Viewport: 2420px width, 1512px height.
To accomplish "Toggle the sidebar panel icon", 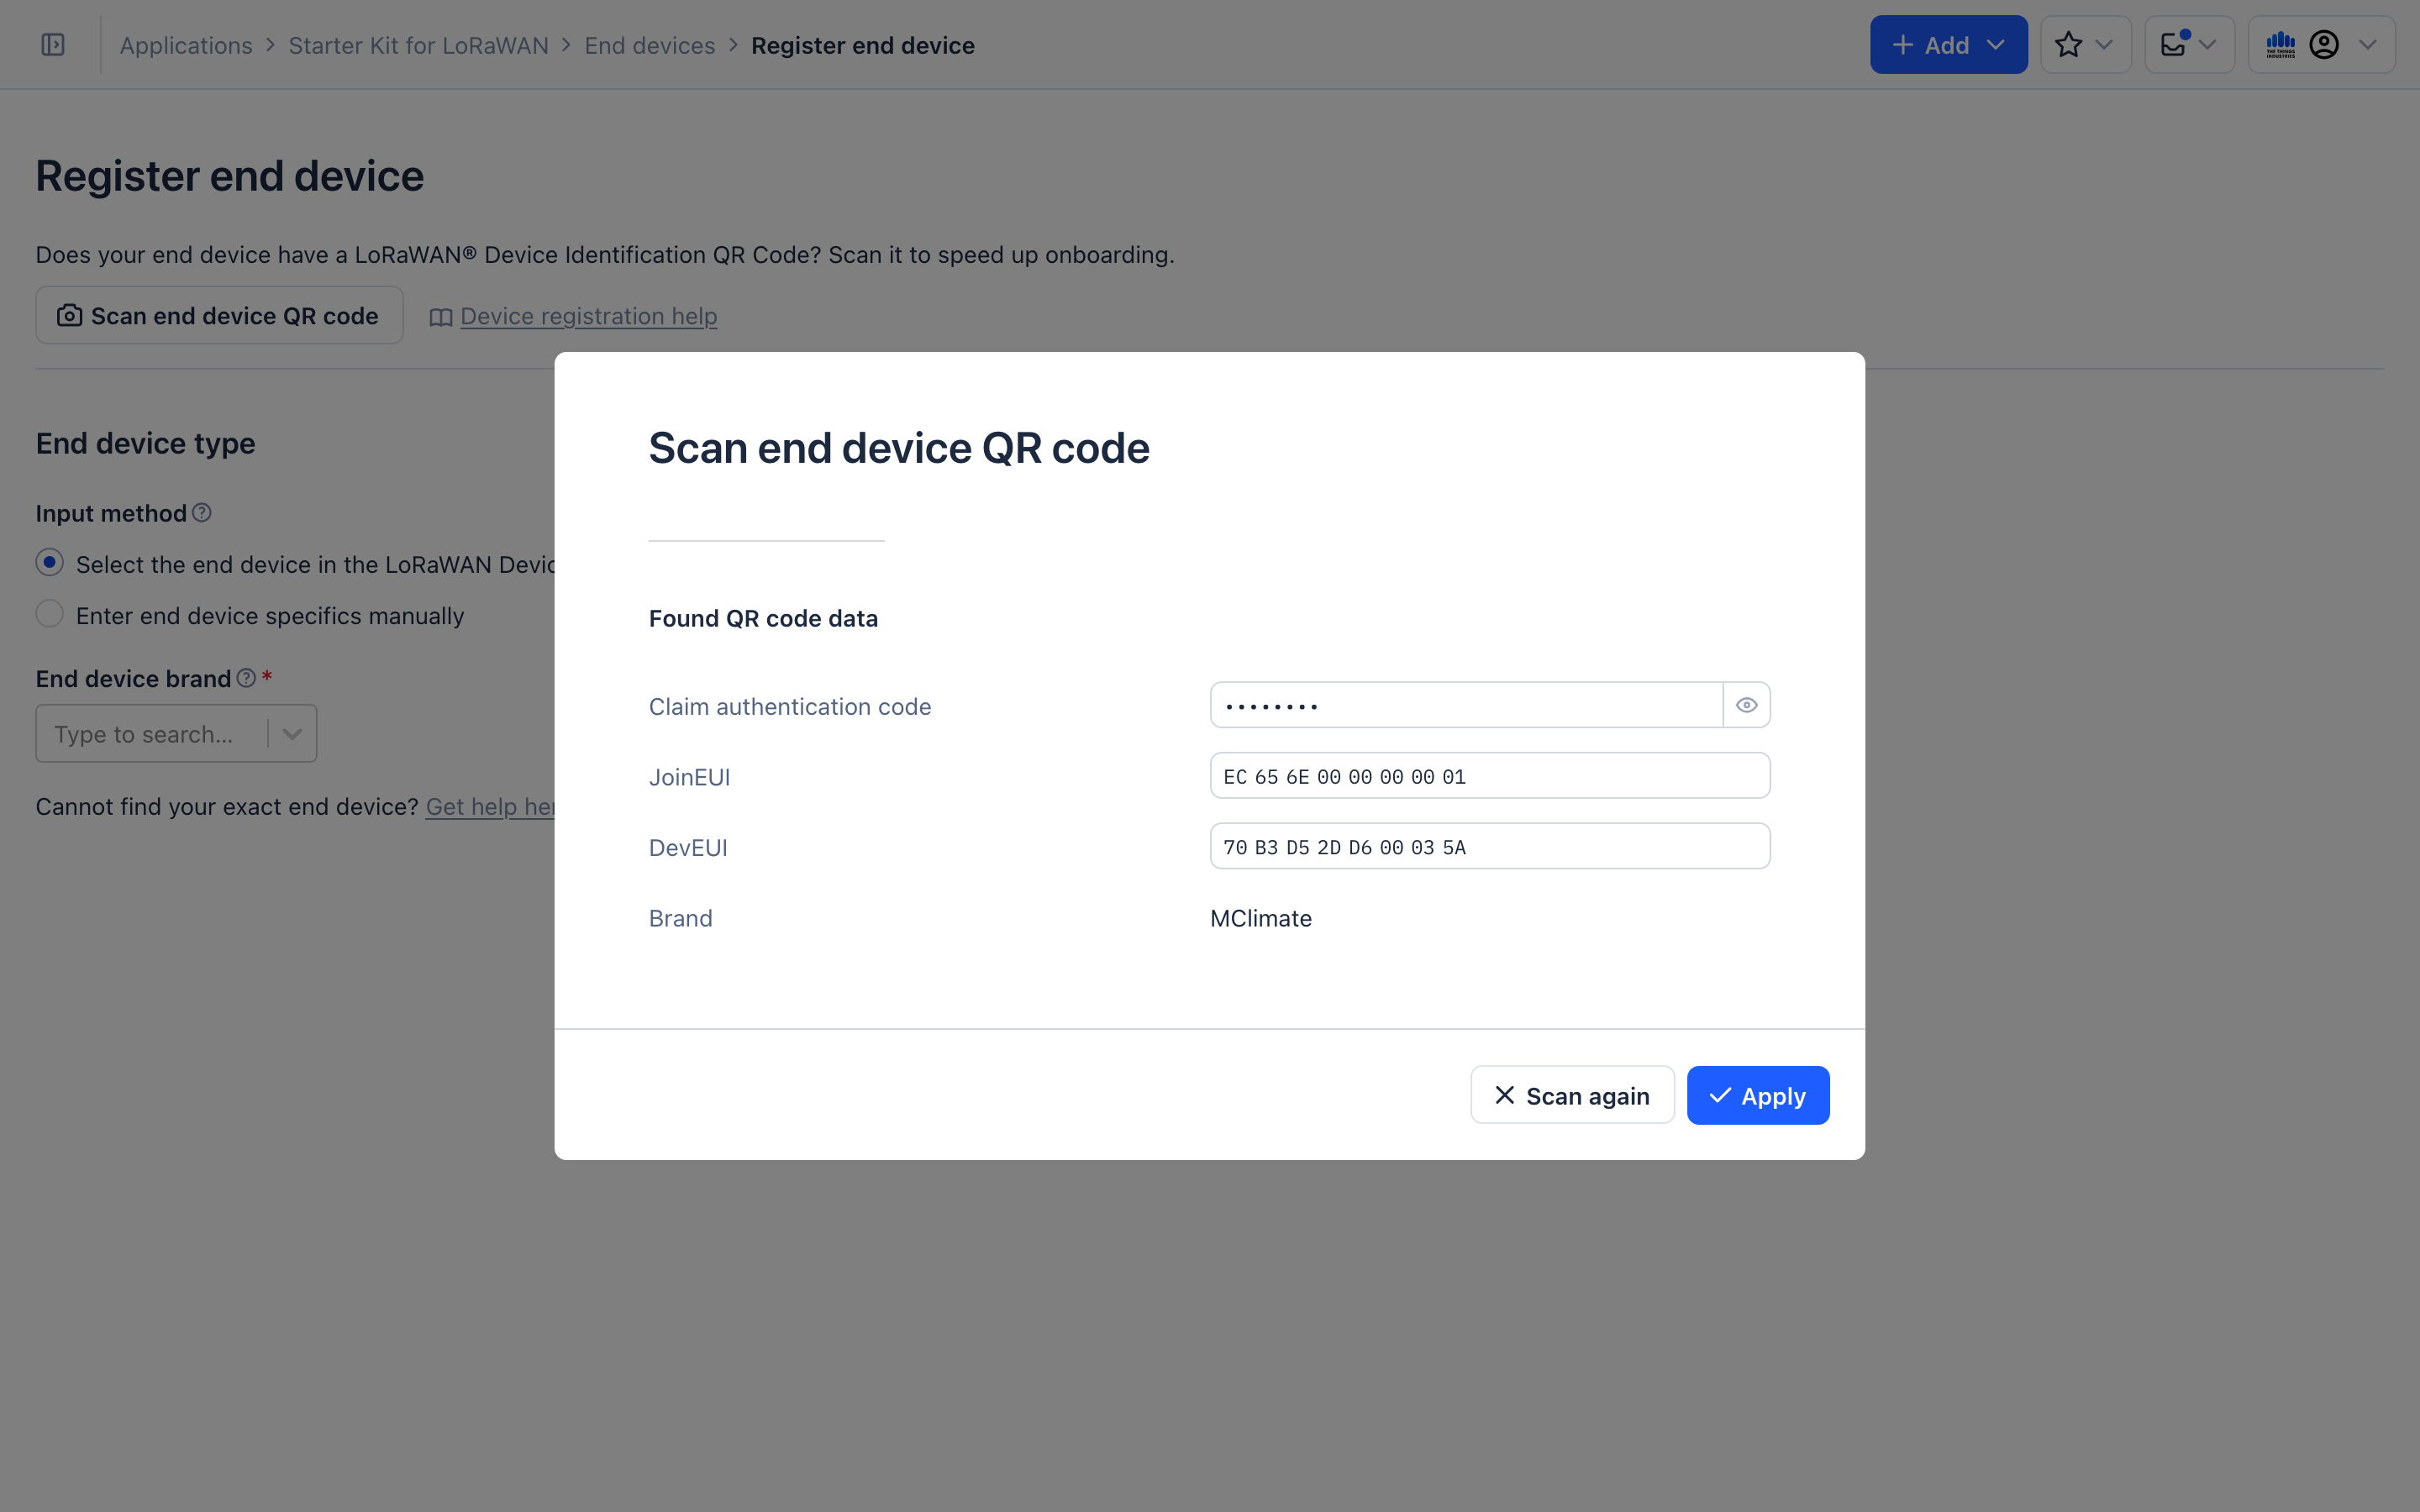I will (x=53, y=45).
